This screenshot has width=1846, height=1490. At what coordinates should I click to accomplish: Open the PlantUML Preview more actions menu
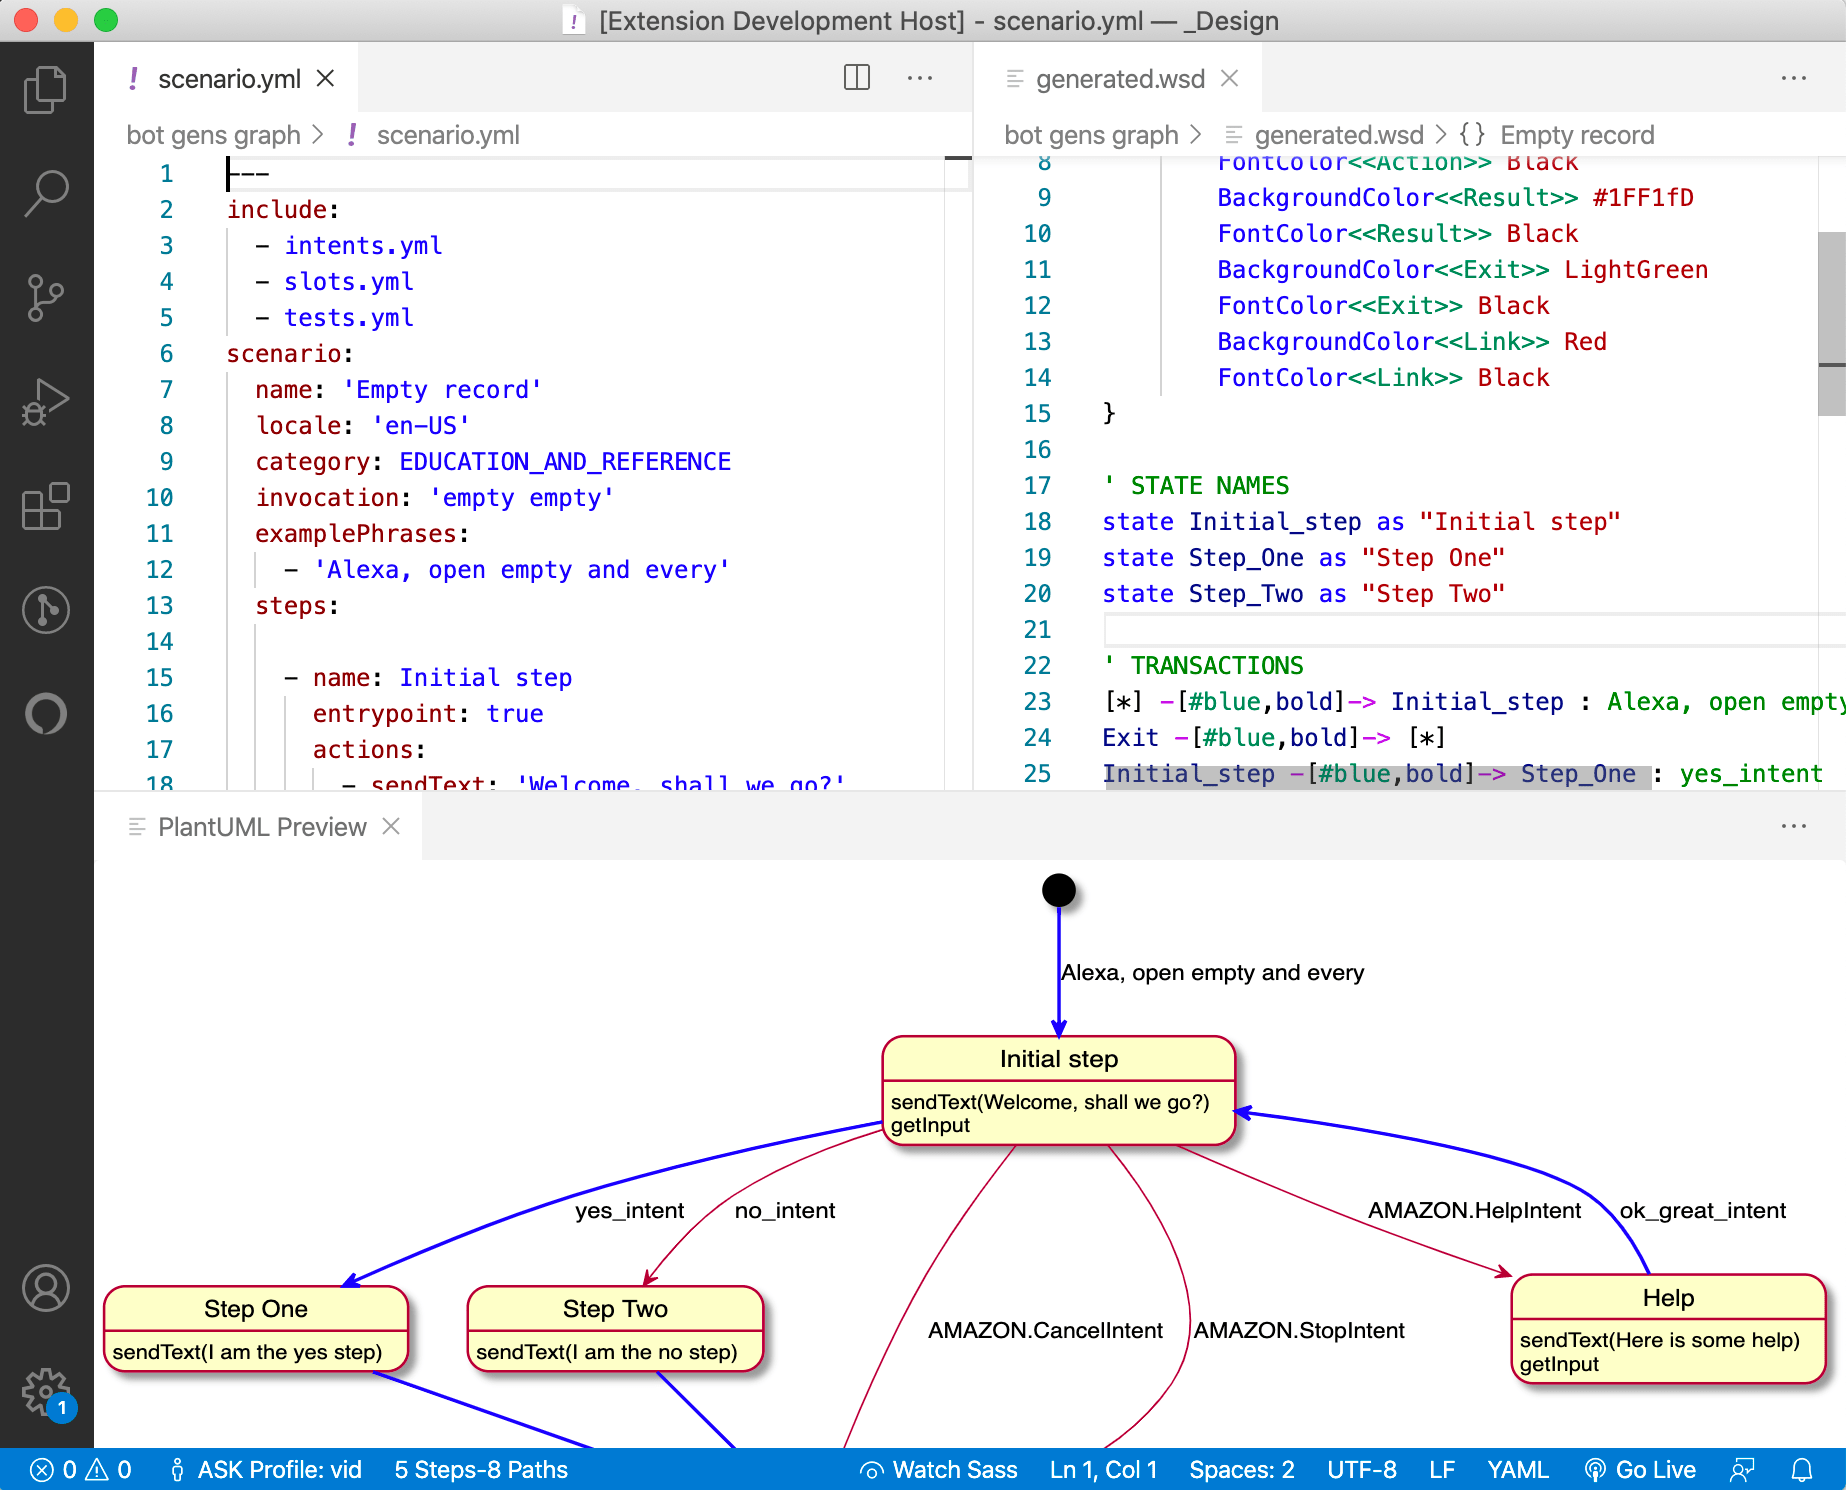click(1793, 826)
